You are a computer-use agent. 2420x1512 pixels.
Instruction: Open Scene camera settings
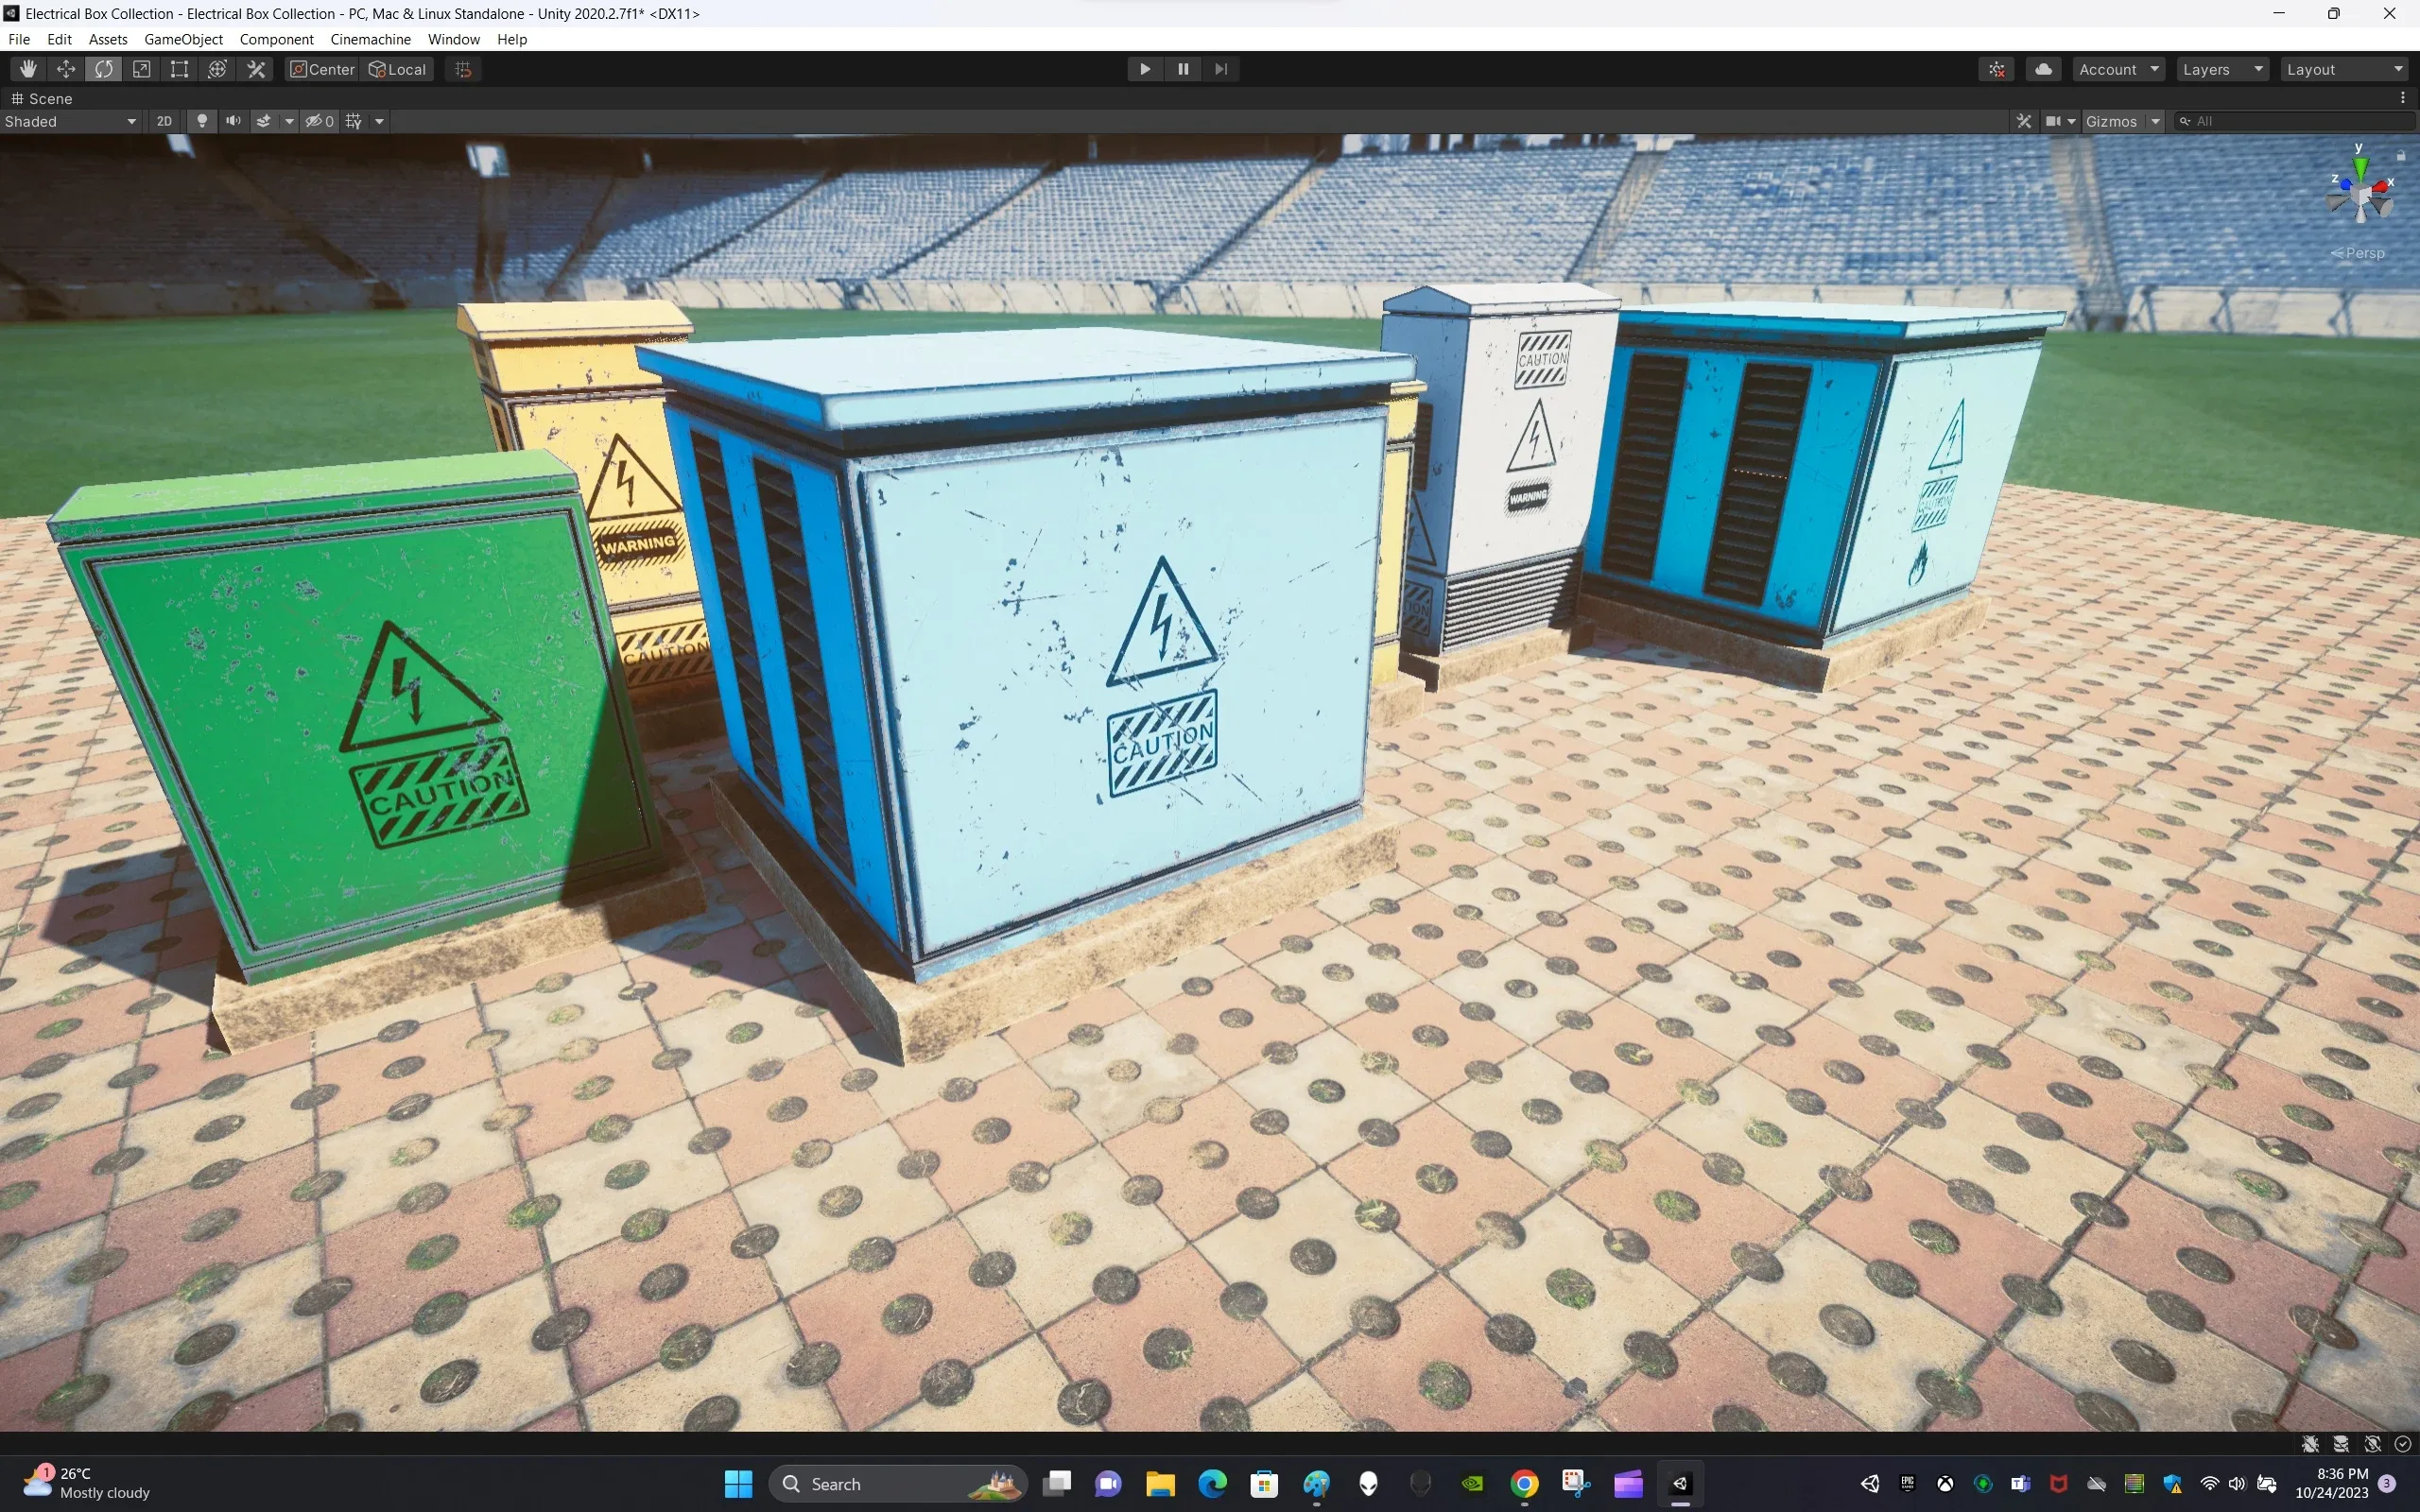click(x=2060, y=121)
